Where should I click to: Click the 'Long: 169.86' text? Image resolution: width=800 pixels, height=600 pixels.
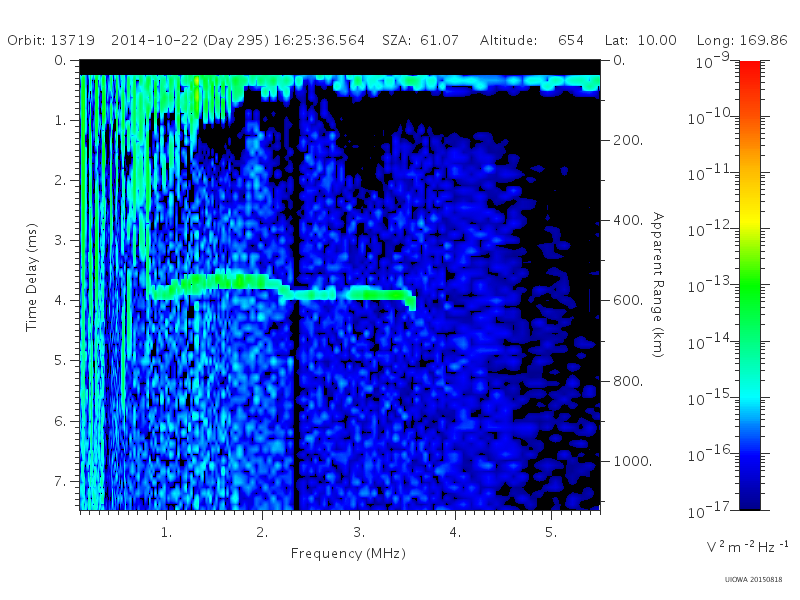pyautogui.click(x=742, y=40)
